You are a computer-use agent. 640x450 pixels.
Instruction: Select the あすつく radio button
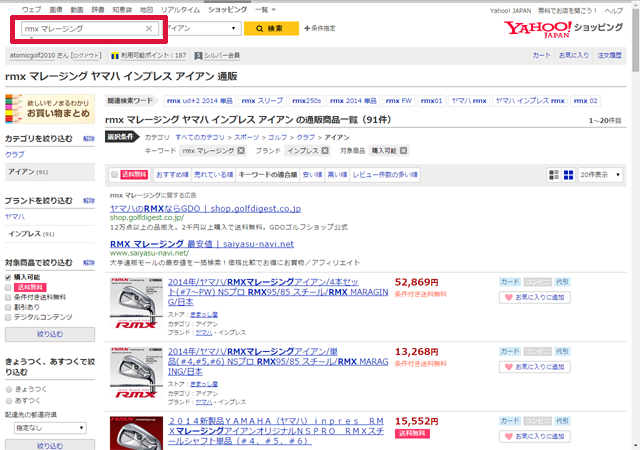coord(9,401)
